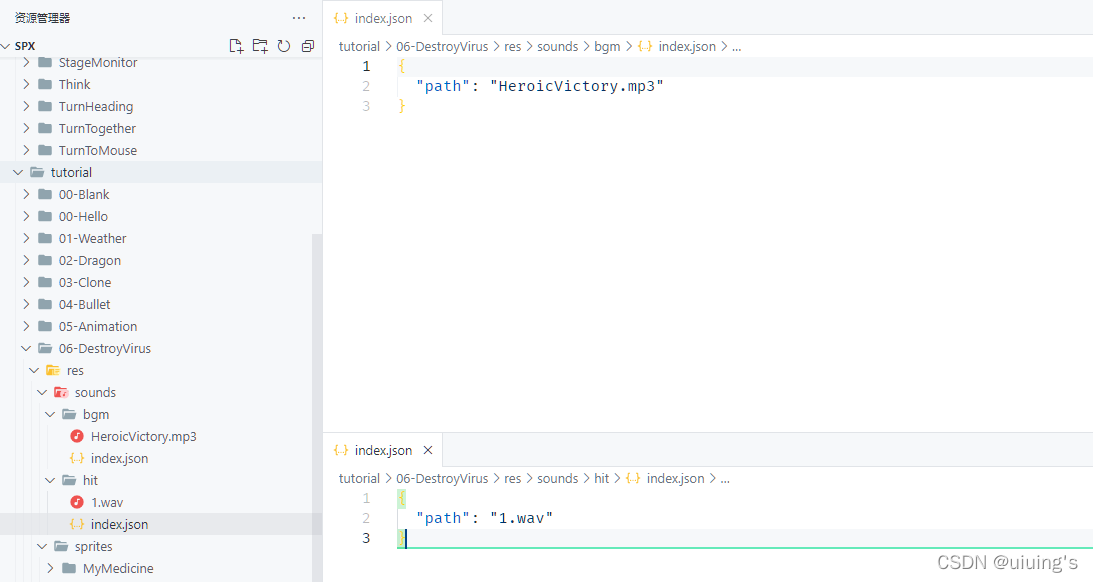Click the explorer vertical scrollbar
Image resolution: width=1093 pixels, height=582 pixels.
(x=317, y=408)
